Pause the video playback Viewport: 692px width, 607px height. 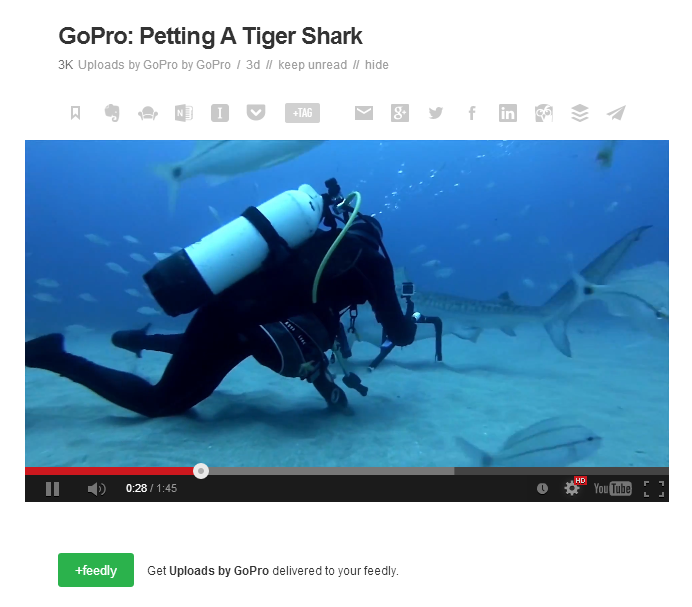tap(53, 489)
